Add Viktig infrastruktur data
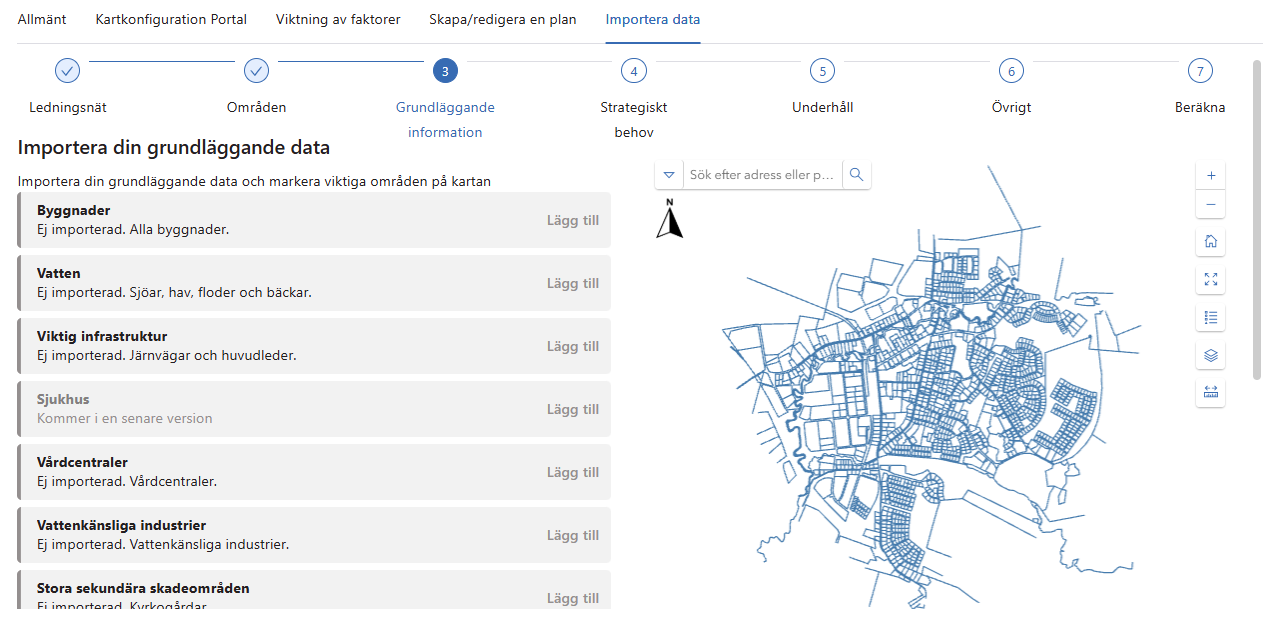This screenshot has width=1279, height=625. click(x=573, y=346)
